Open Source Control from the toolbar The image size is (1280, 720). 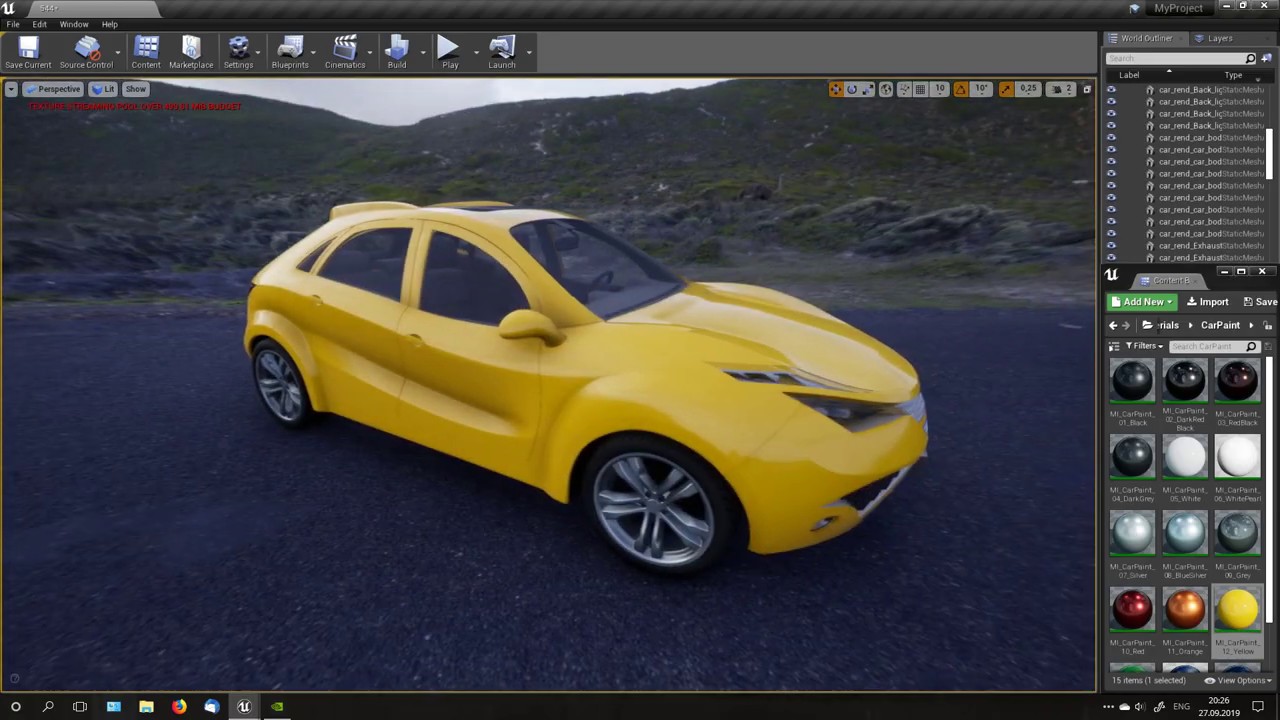(86, 53)
